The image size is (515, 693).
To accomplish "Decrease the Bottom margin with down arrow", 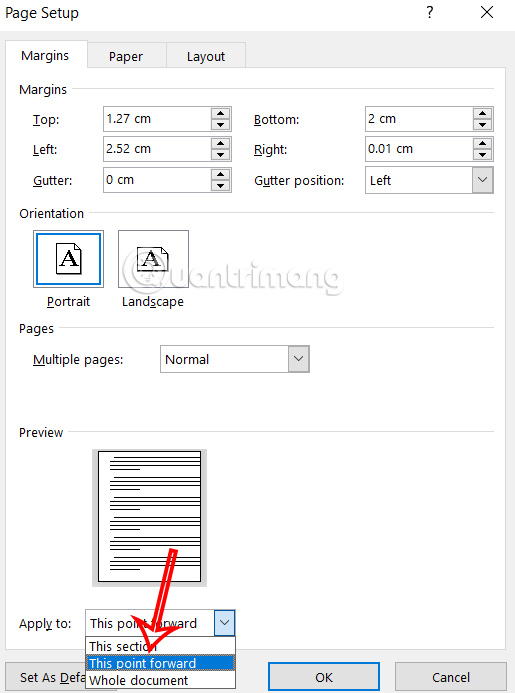I will coord(483,125).
